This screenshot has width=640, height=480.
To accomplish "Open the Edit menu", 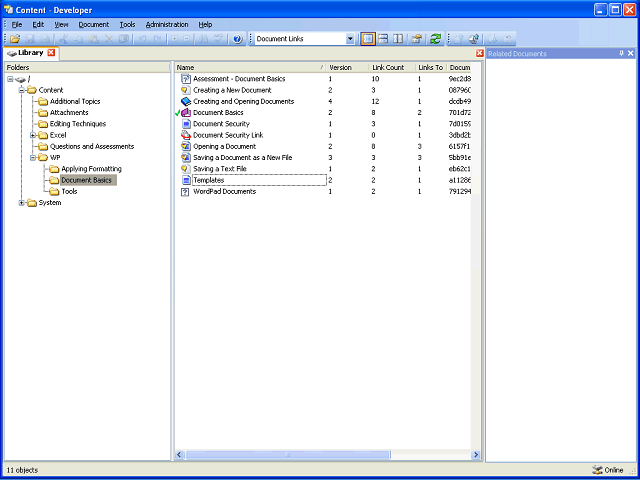I will click(x=38, y=24).
